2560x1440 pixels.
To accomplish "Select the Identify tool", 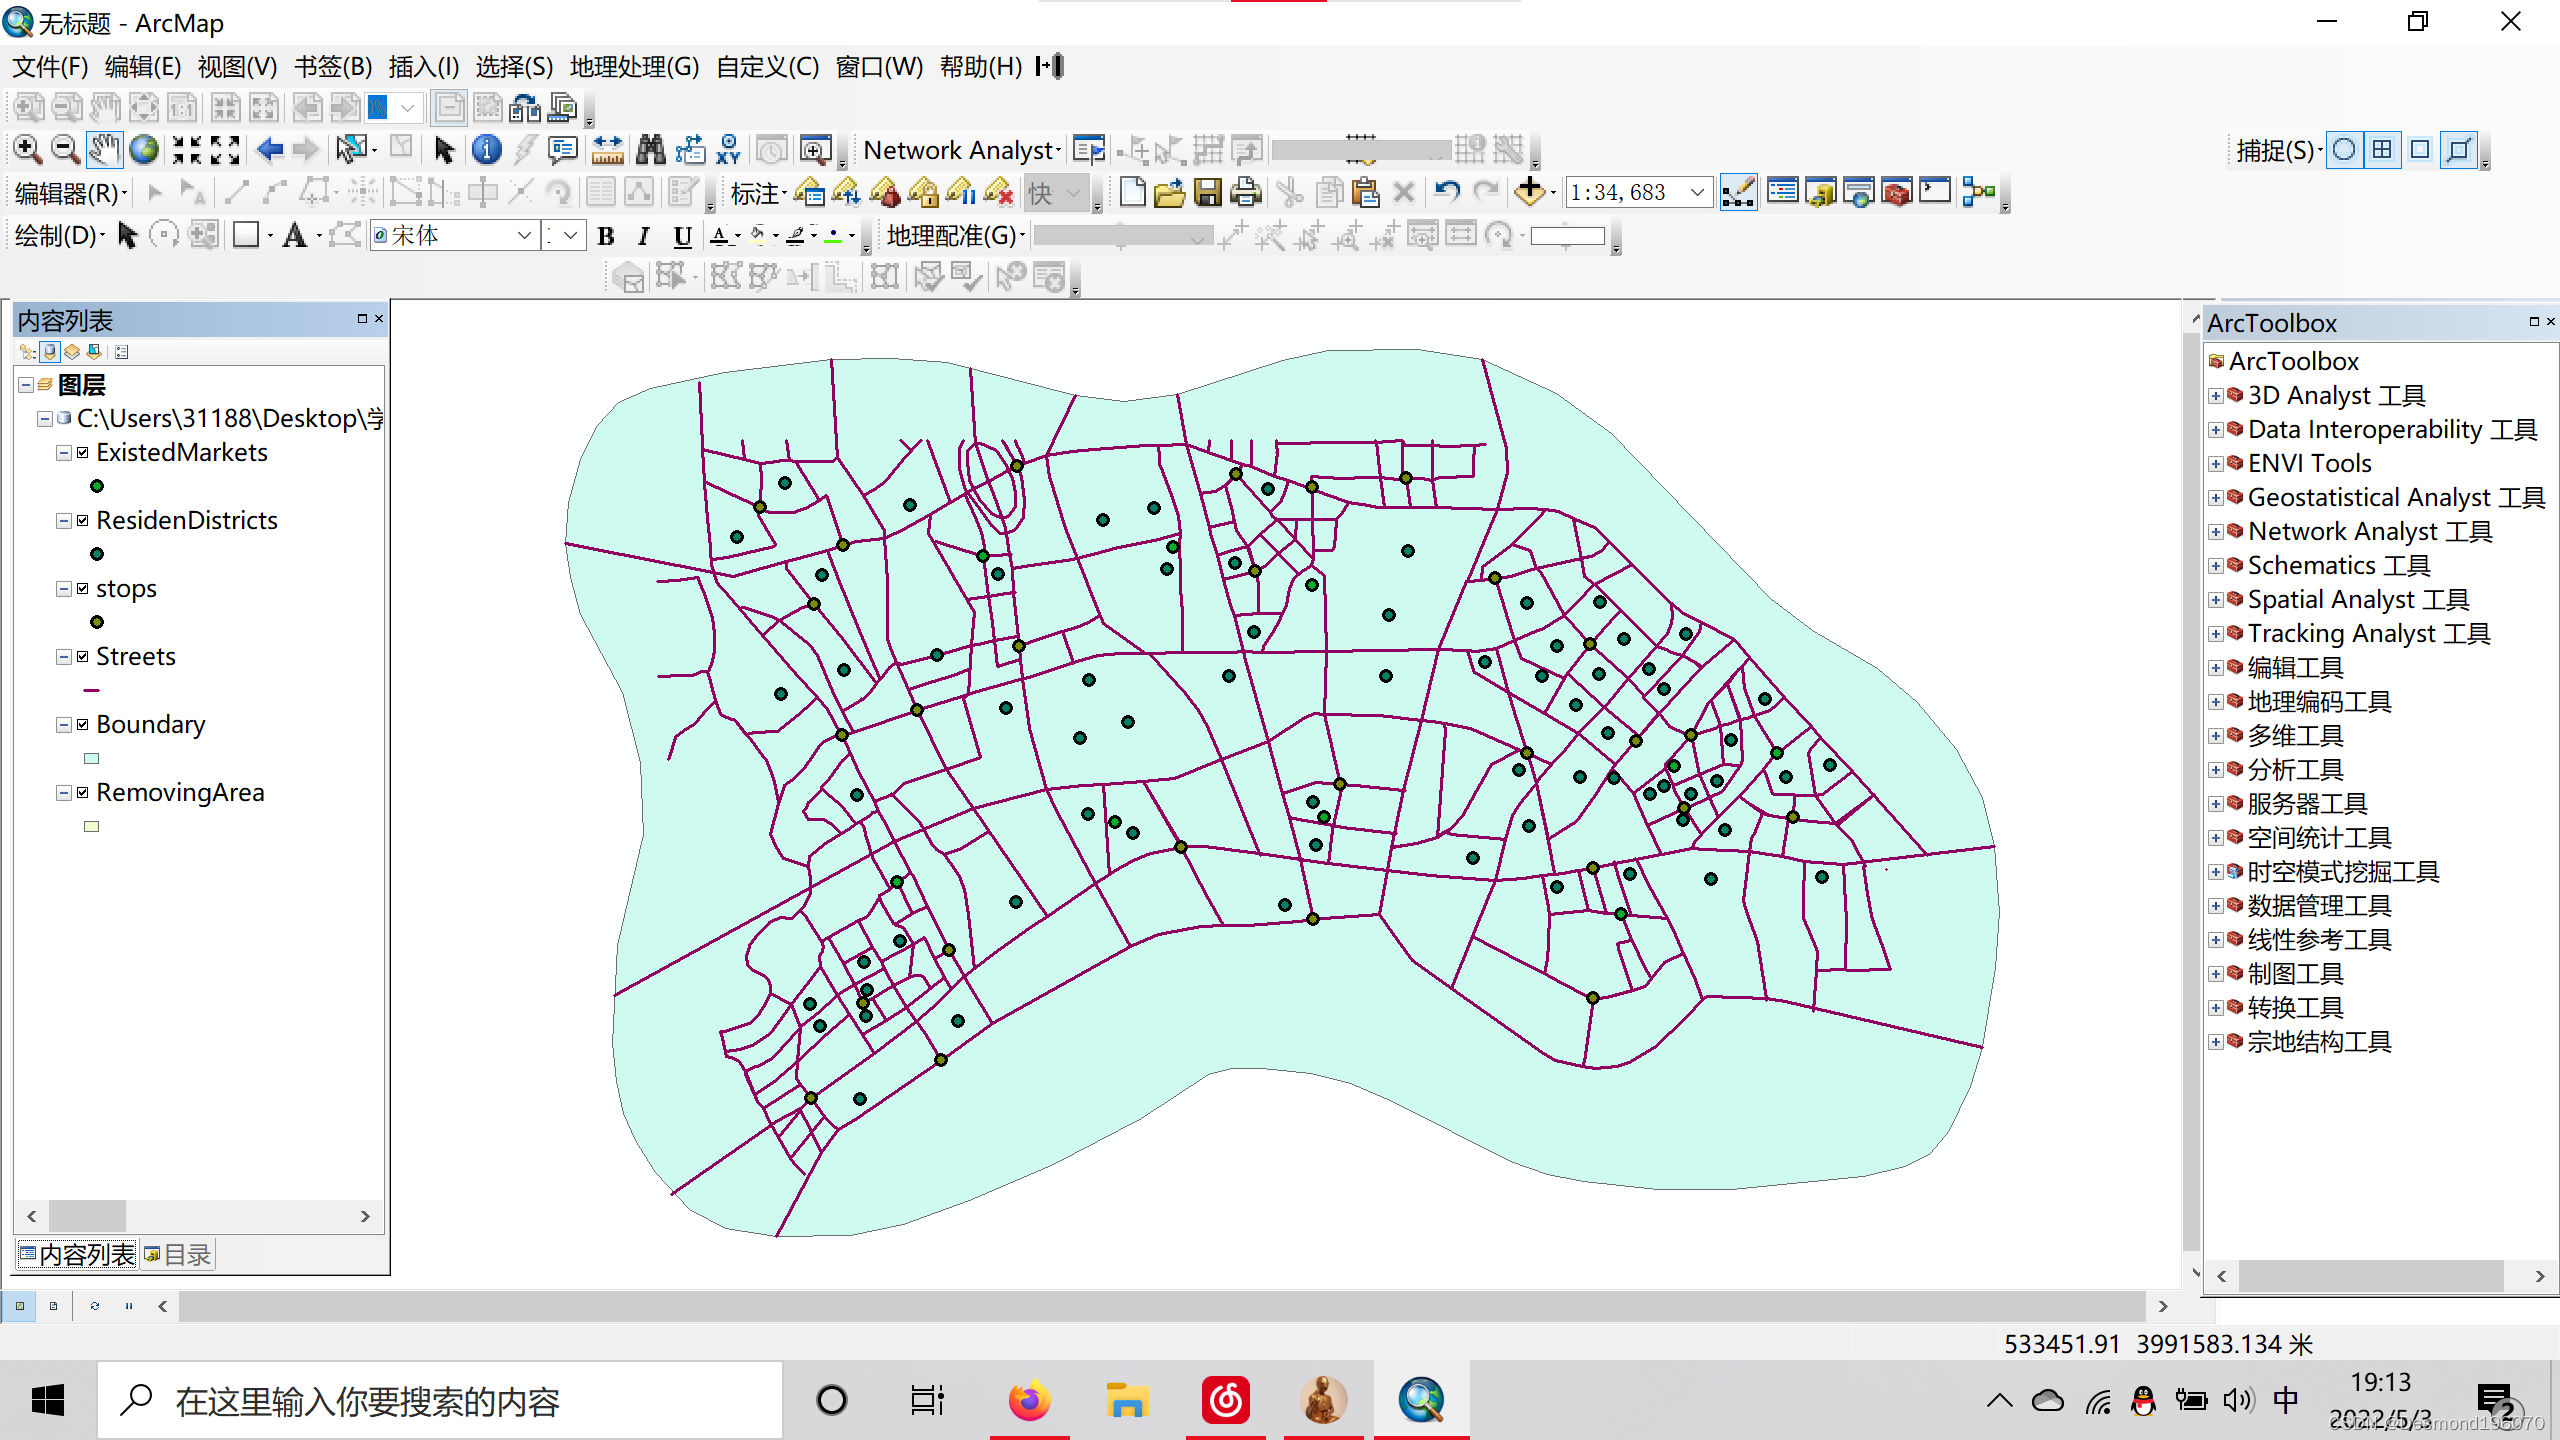I will click(x=486, y=150).
